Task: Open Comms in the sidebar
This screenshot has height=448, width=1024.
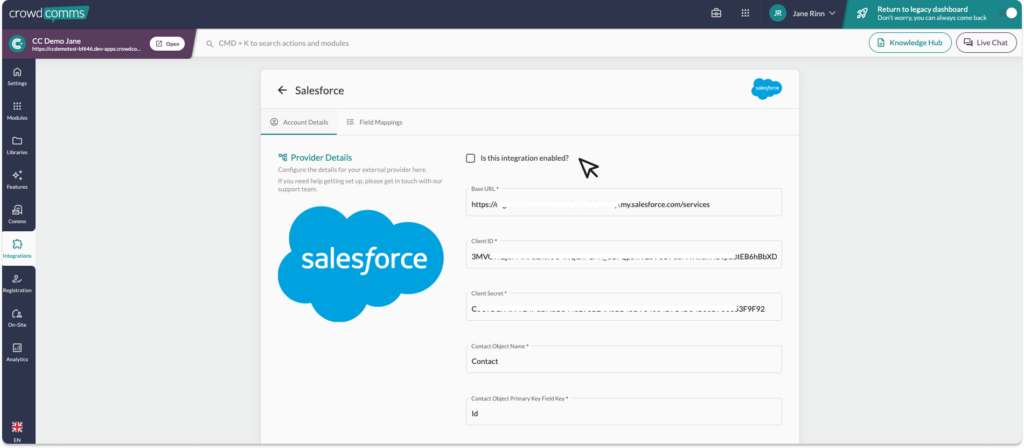Action: click(x=17, y=214)
